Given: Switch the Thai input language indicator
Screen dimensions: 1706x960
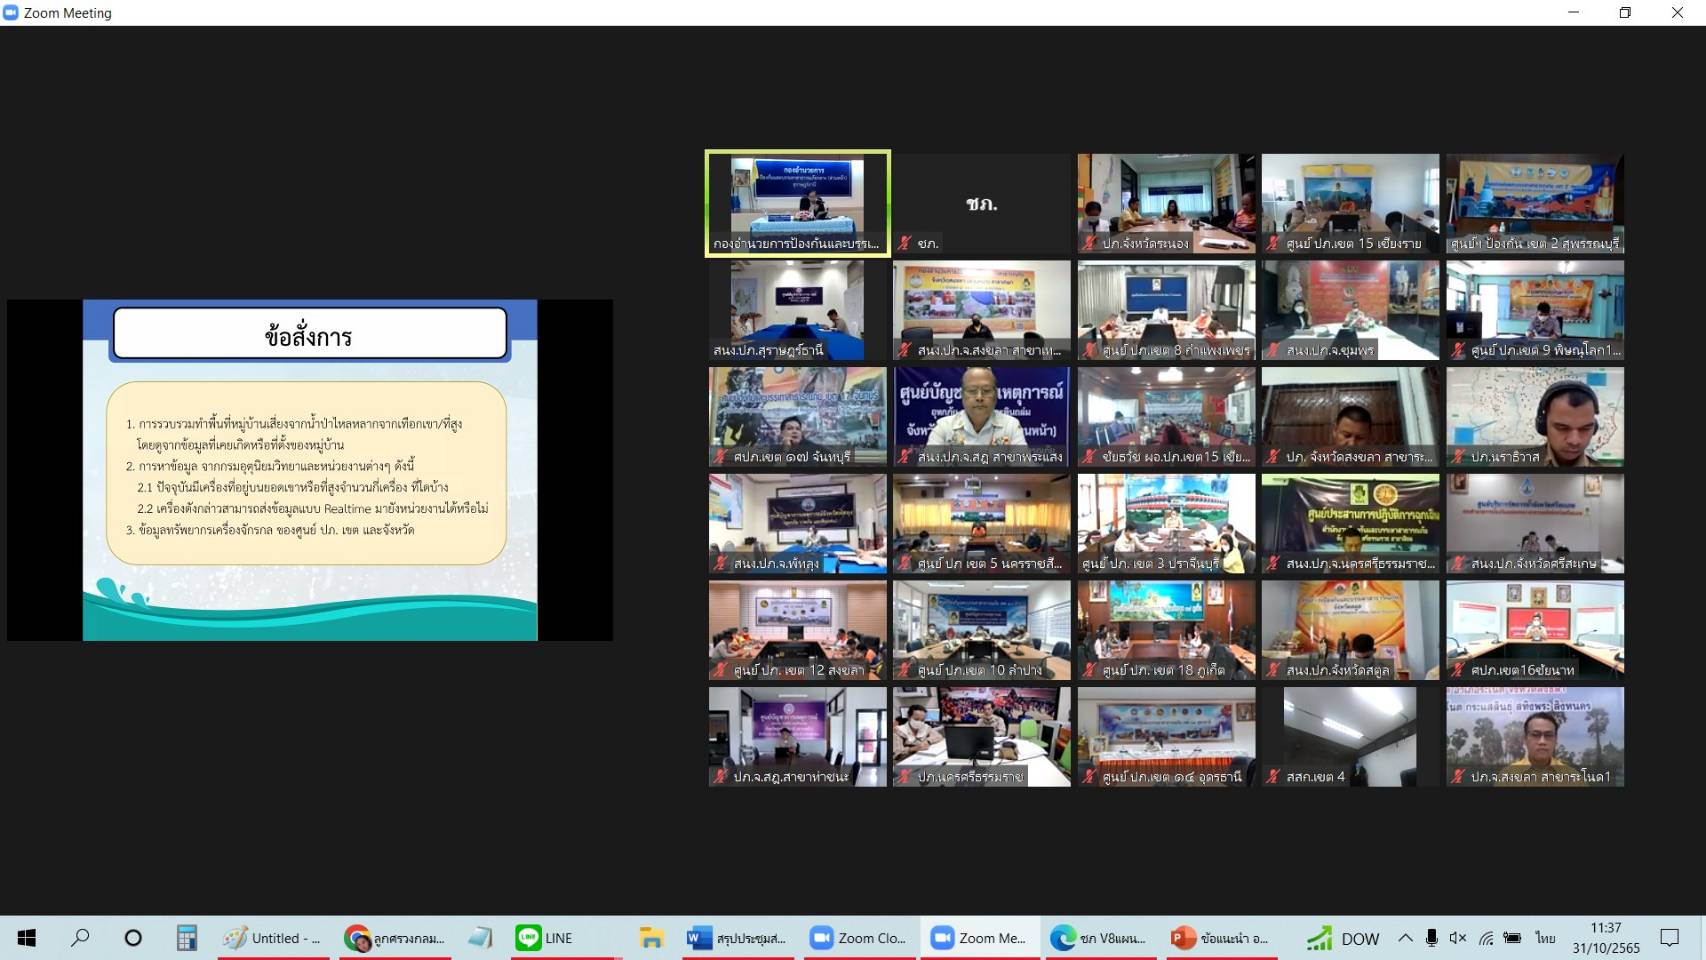Looking at the screenshot, I should coord(1545,938).
